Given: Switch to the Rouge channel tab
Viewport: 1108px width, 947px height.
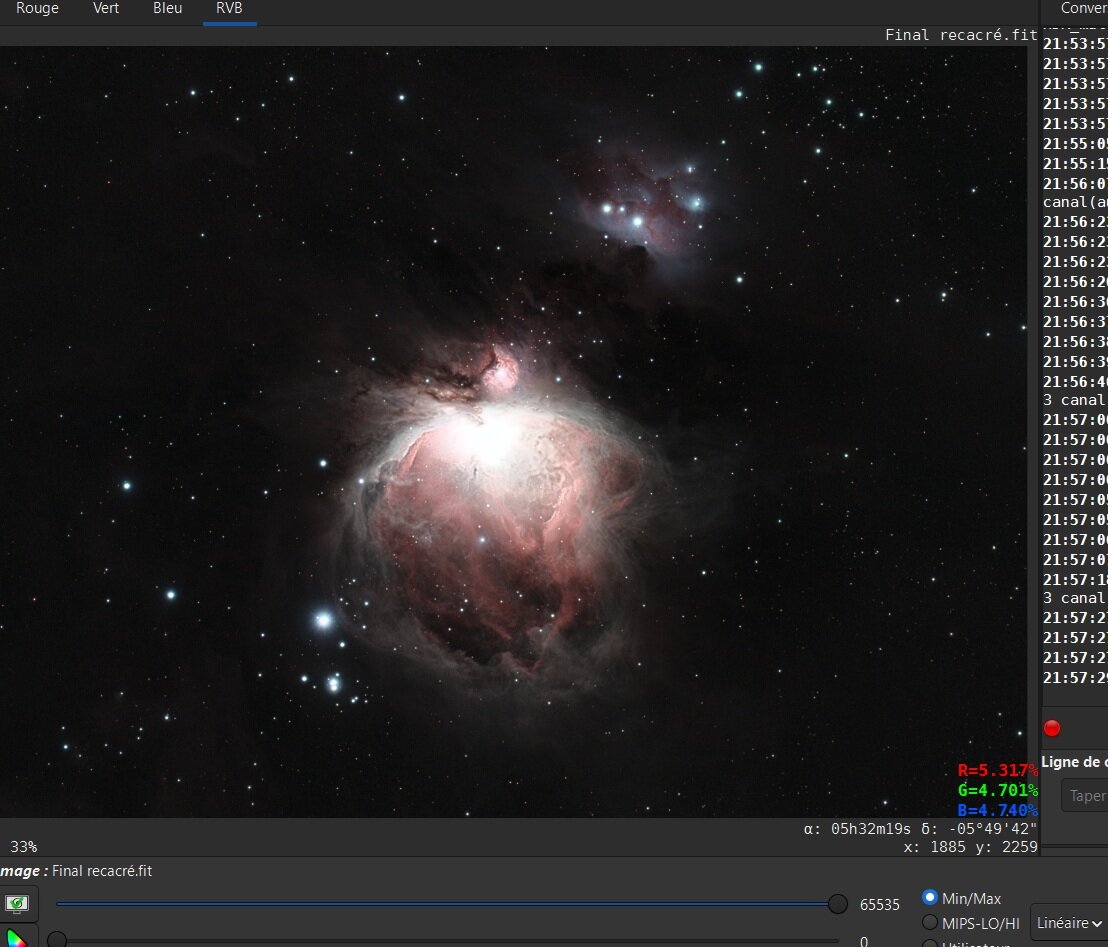Looking at the screenshot, I should 37,8.
